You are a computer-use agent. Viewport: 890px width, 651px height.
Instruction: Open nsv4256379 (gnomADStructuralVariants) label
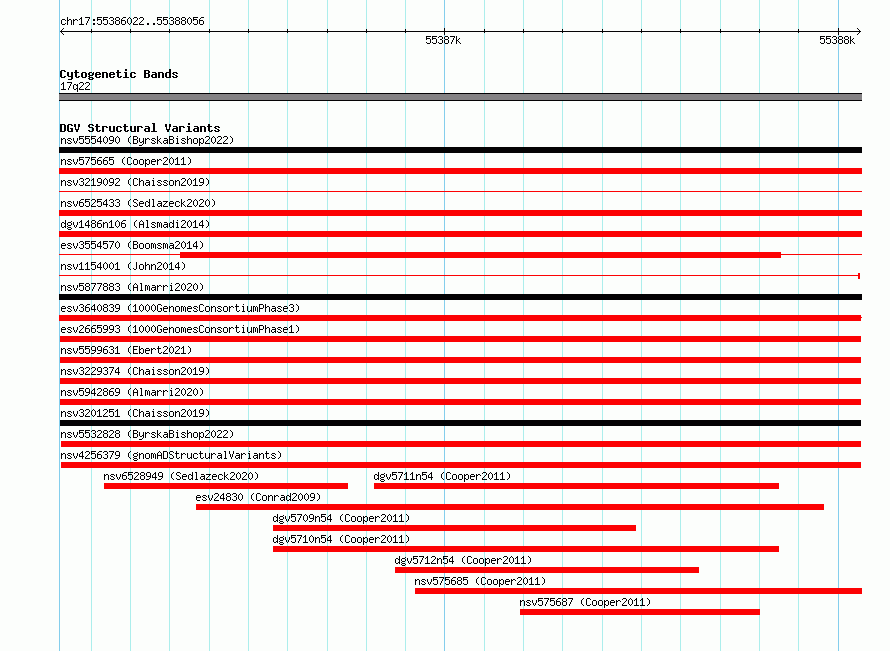[171, 455]
